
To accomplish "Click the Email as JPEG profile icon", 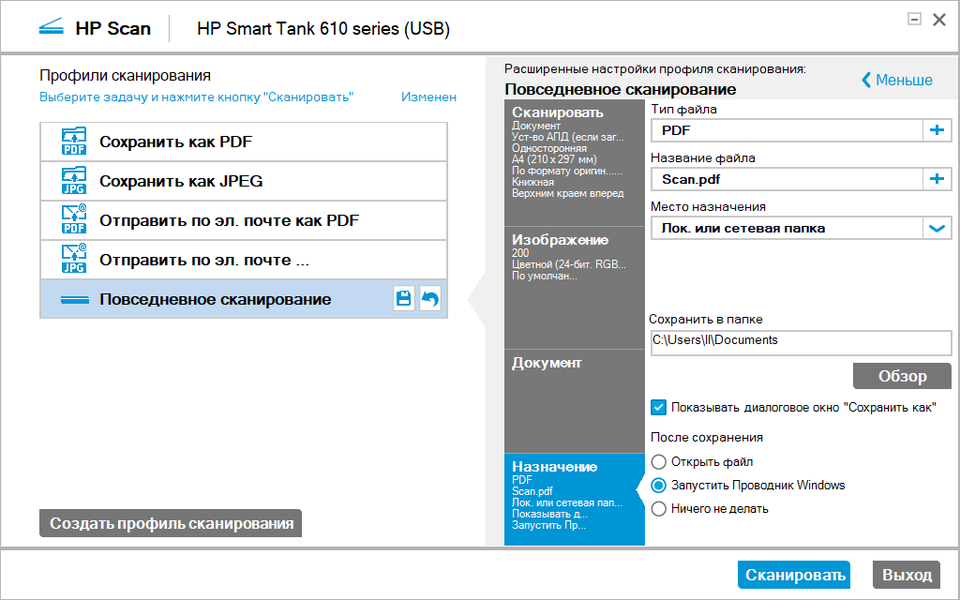I will coord(74,260).
